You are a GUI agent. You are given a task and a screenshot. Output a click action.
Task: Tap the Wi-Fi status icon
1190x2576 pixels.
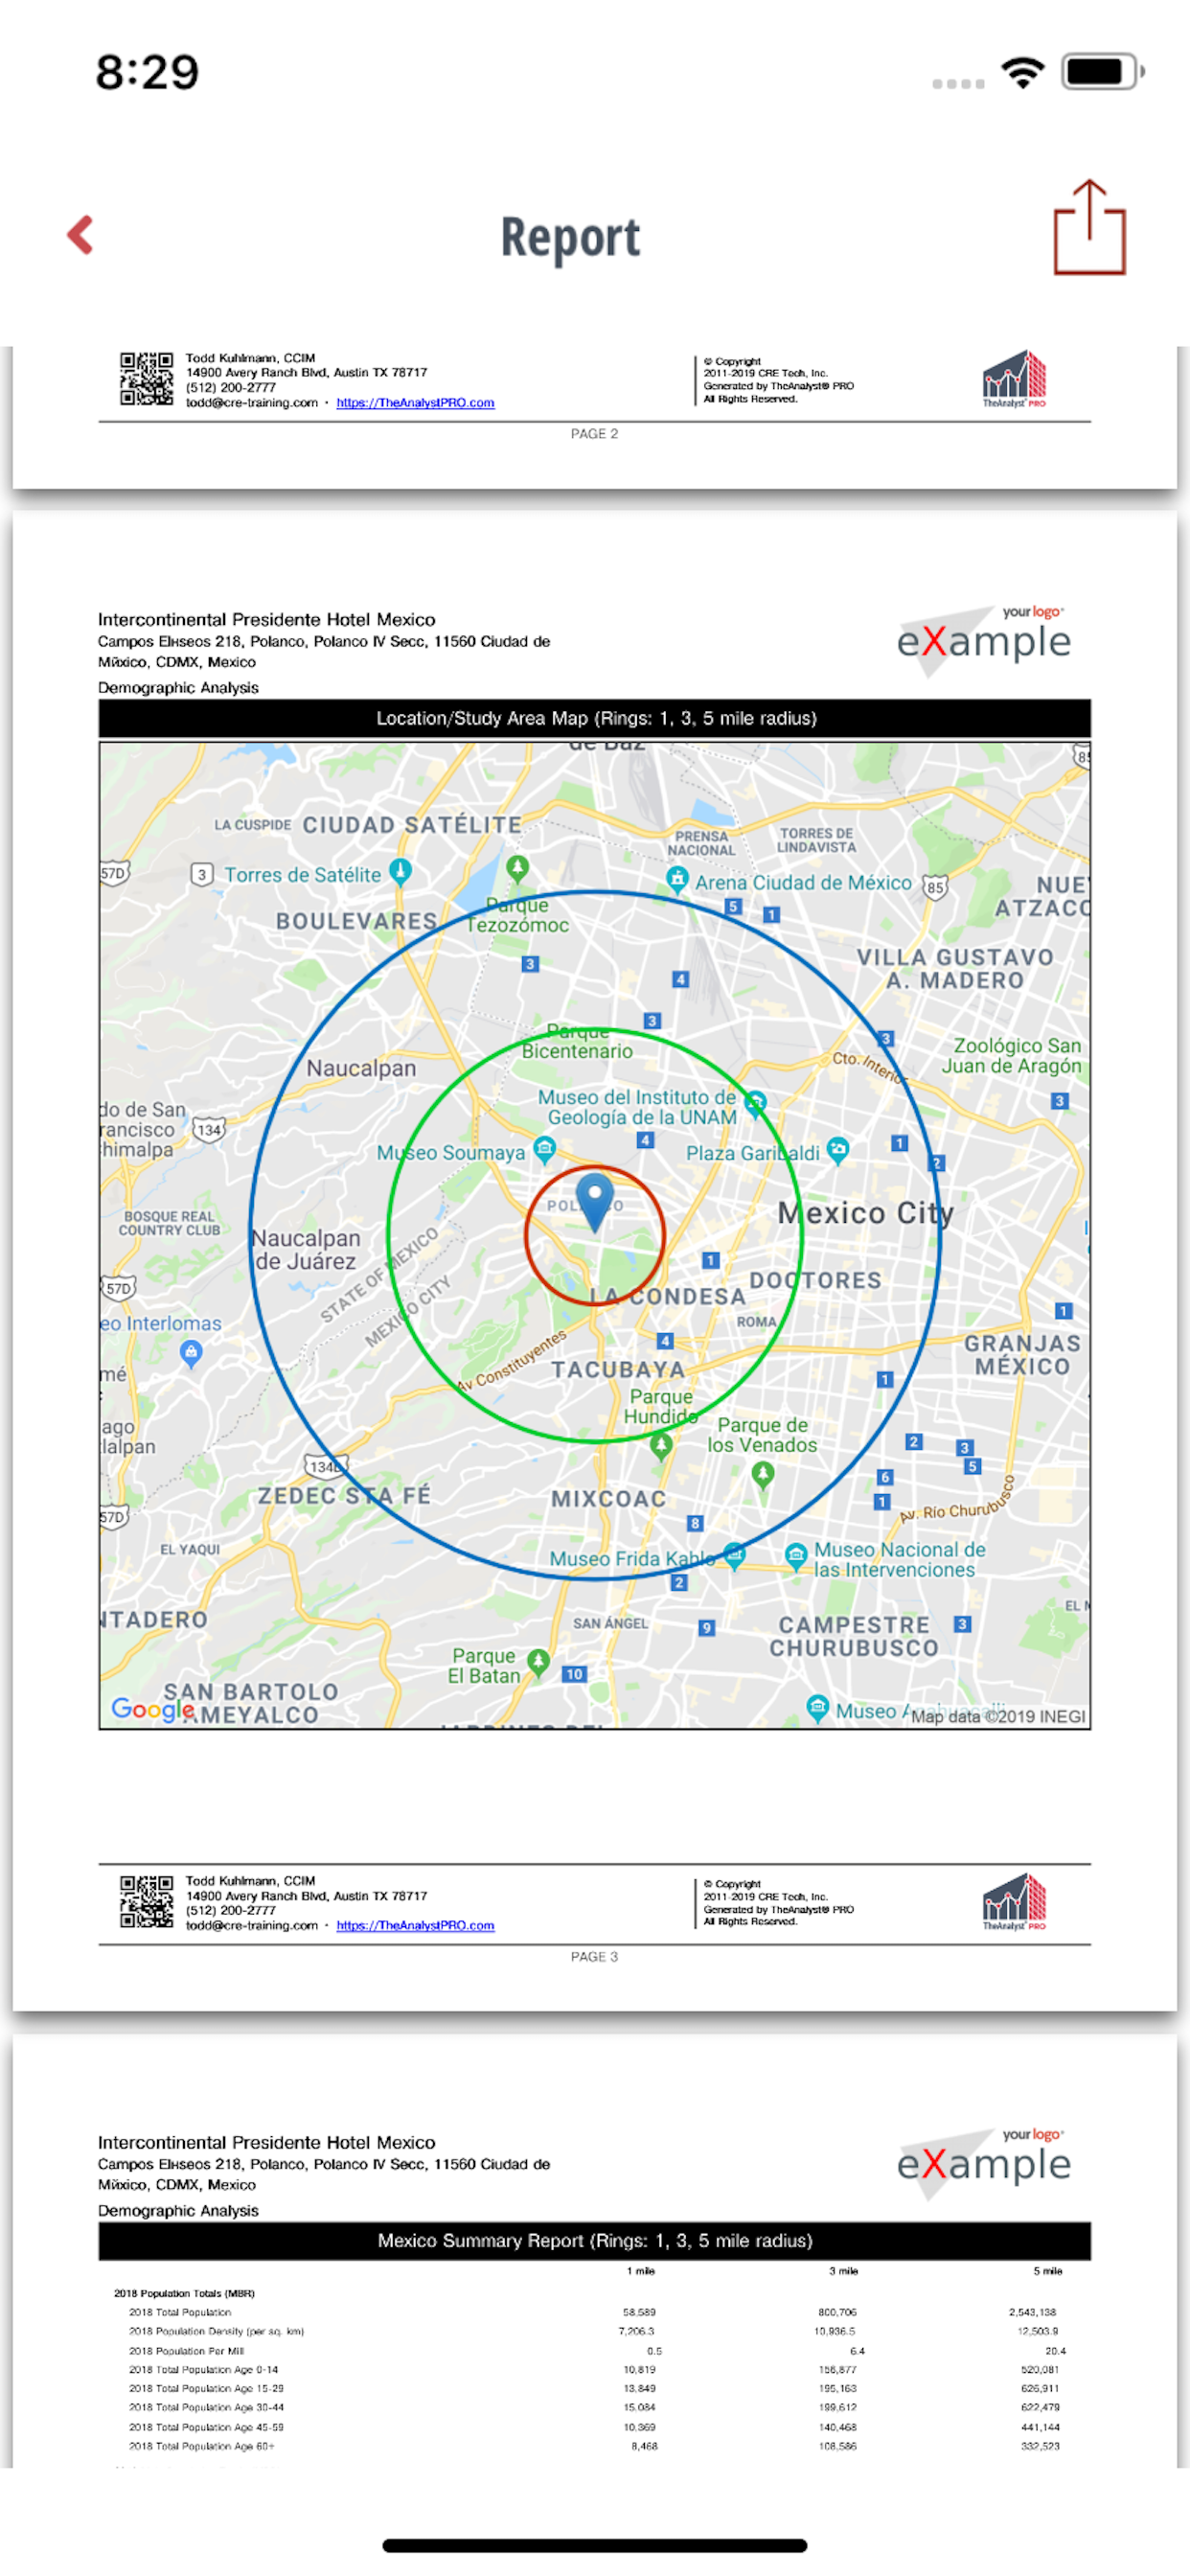(1022, 72)
